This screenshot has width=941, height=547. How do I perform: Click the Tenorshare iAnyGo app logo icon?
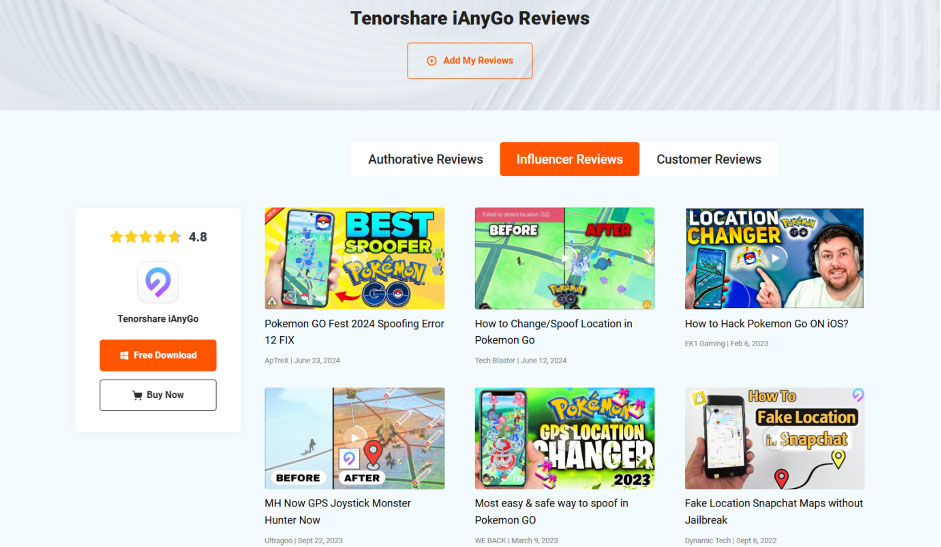[158, 282]
